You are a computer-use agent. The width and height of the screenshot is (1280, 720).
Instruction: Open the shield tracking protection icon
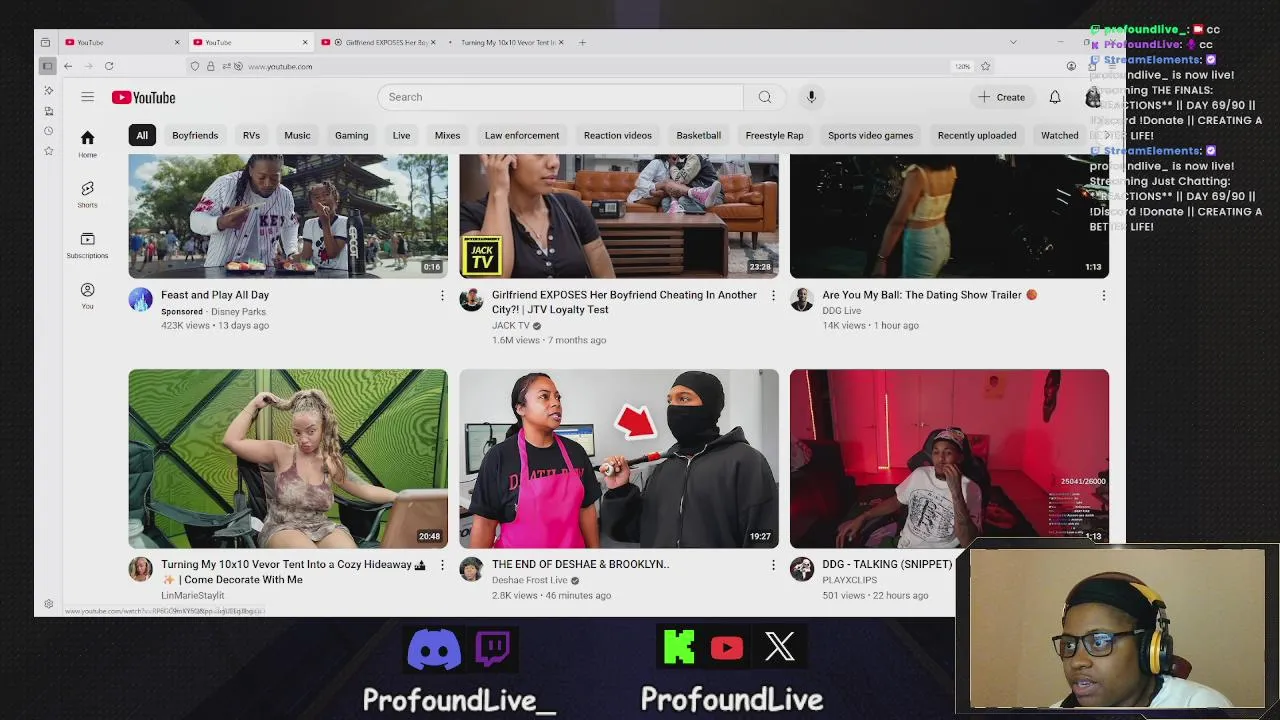(195, 66)
